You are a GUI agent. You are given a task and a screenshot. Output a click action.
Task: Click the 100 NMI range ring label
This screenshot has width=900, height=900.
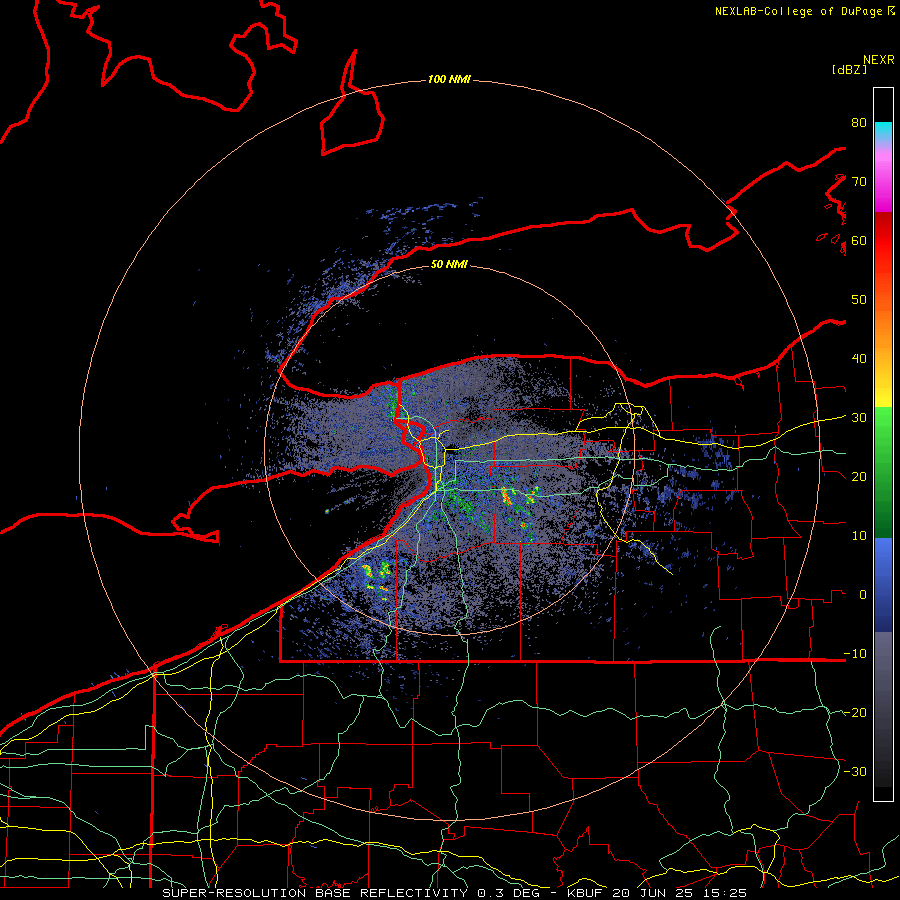[449, 79]
